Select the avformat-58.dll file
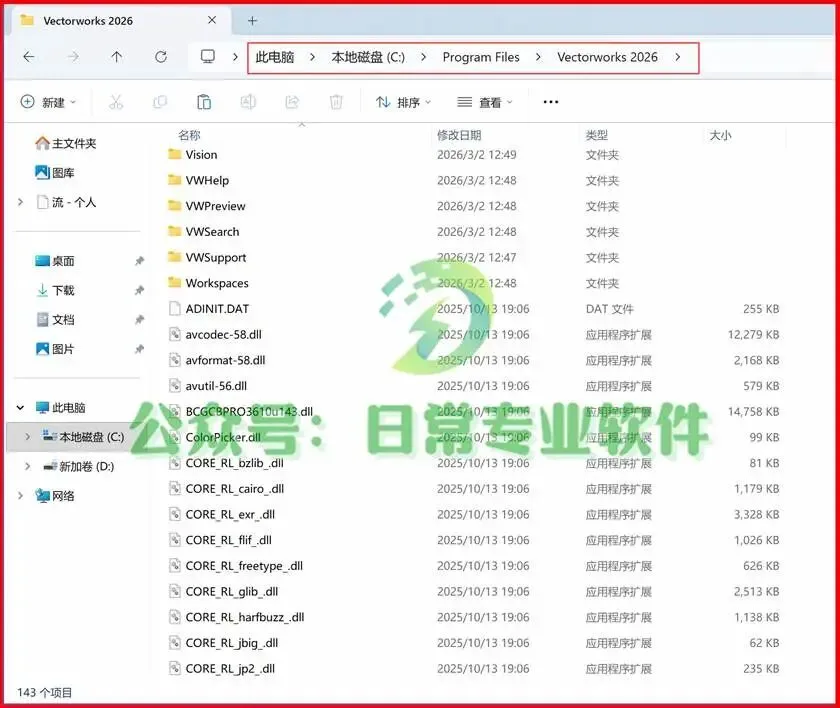Viewport: 840px width, 708px height. pyautogui.click(x=216, y=360)
